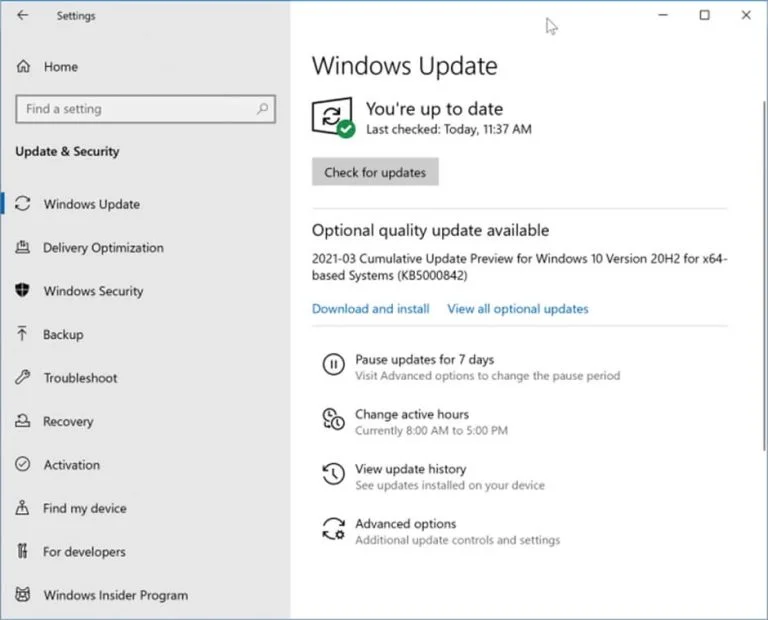Open the Activation page
768x620 pixels.
coord(71,465)
